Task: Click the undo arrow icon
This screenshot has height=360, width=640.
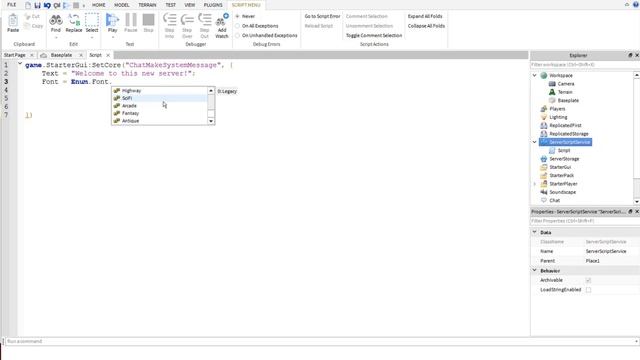Action: pyautogui.click(x=47, y=5)
